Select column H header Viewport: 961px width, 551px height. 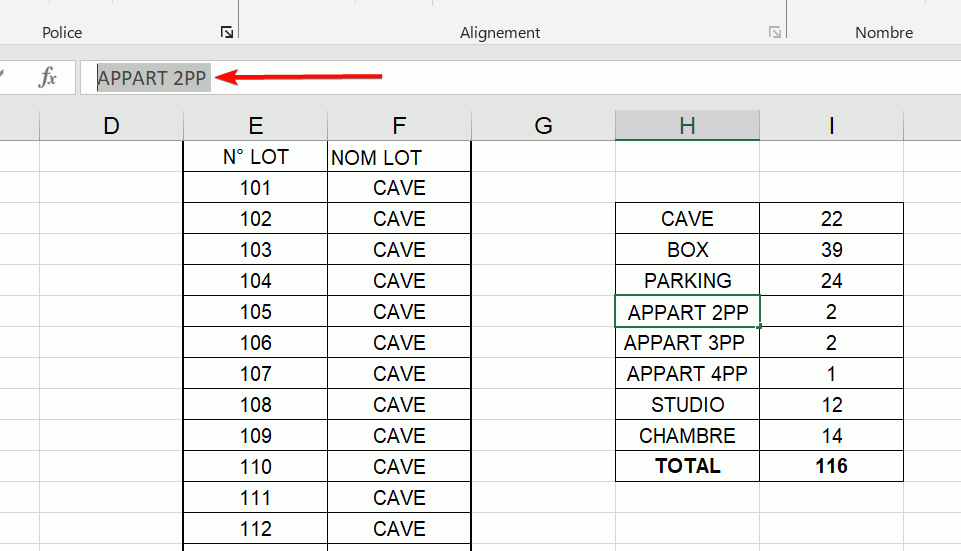pyautogui.click(x=687, y=125)
